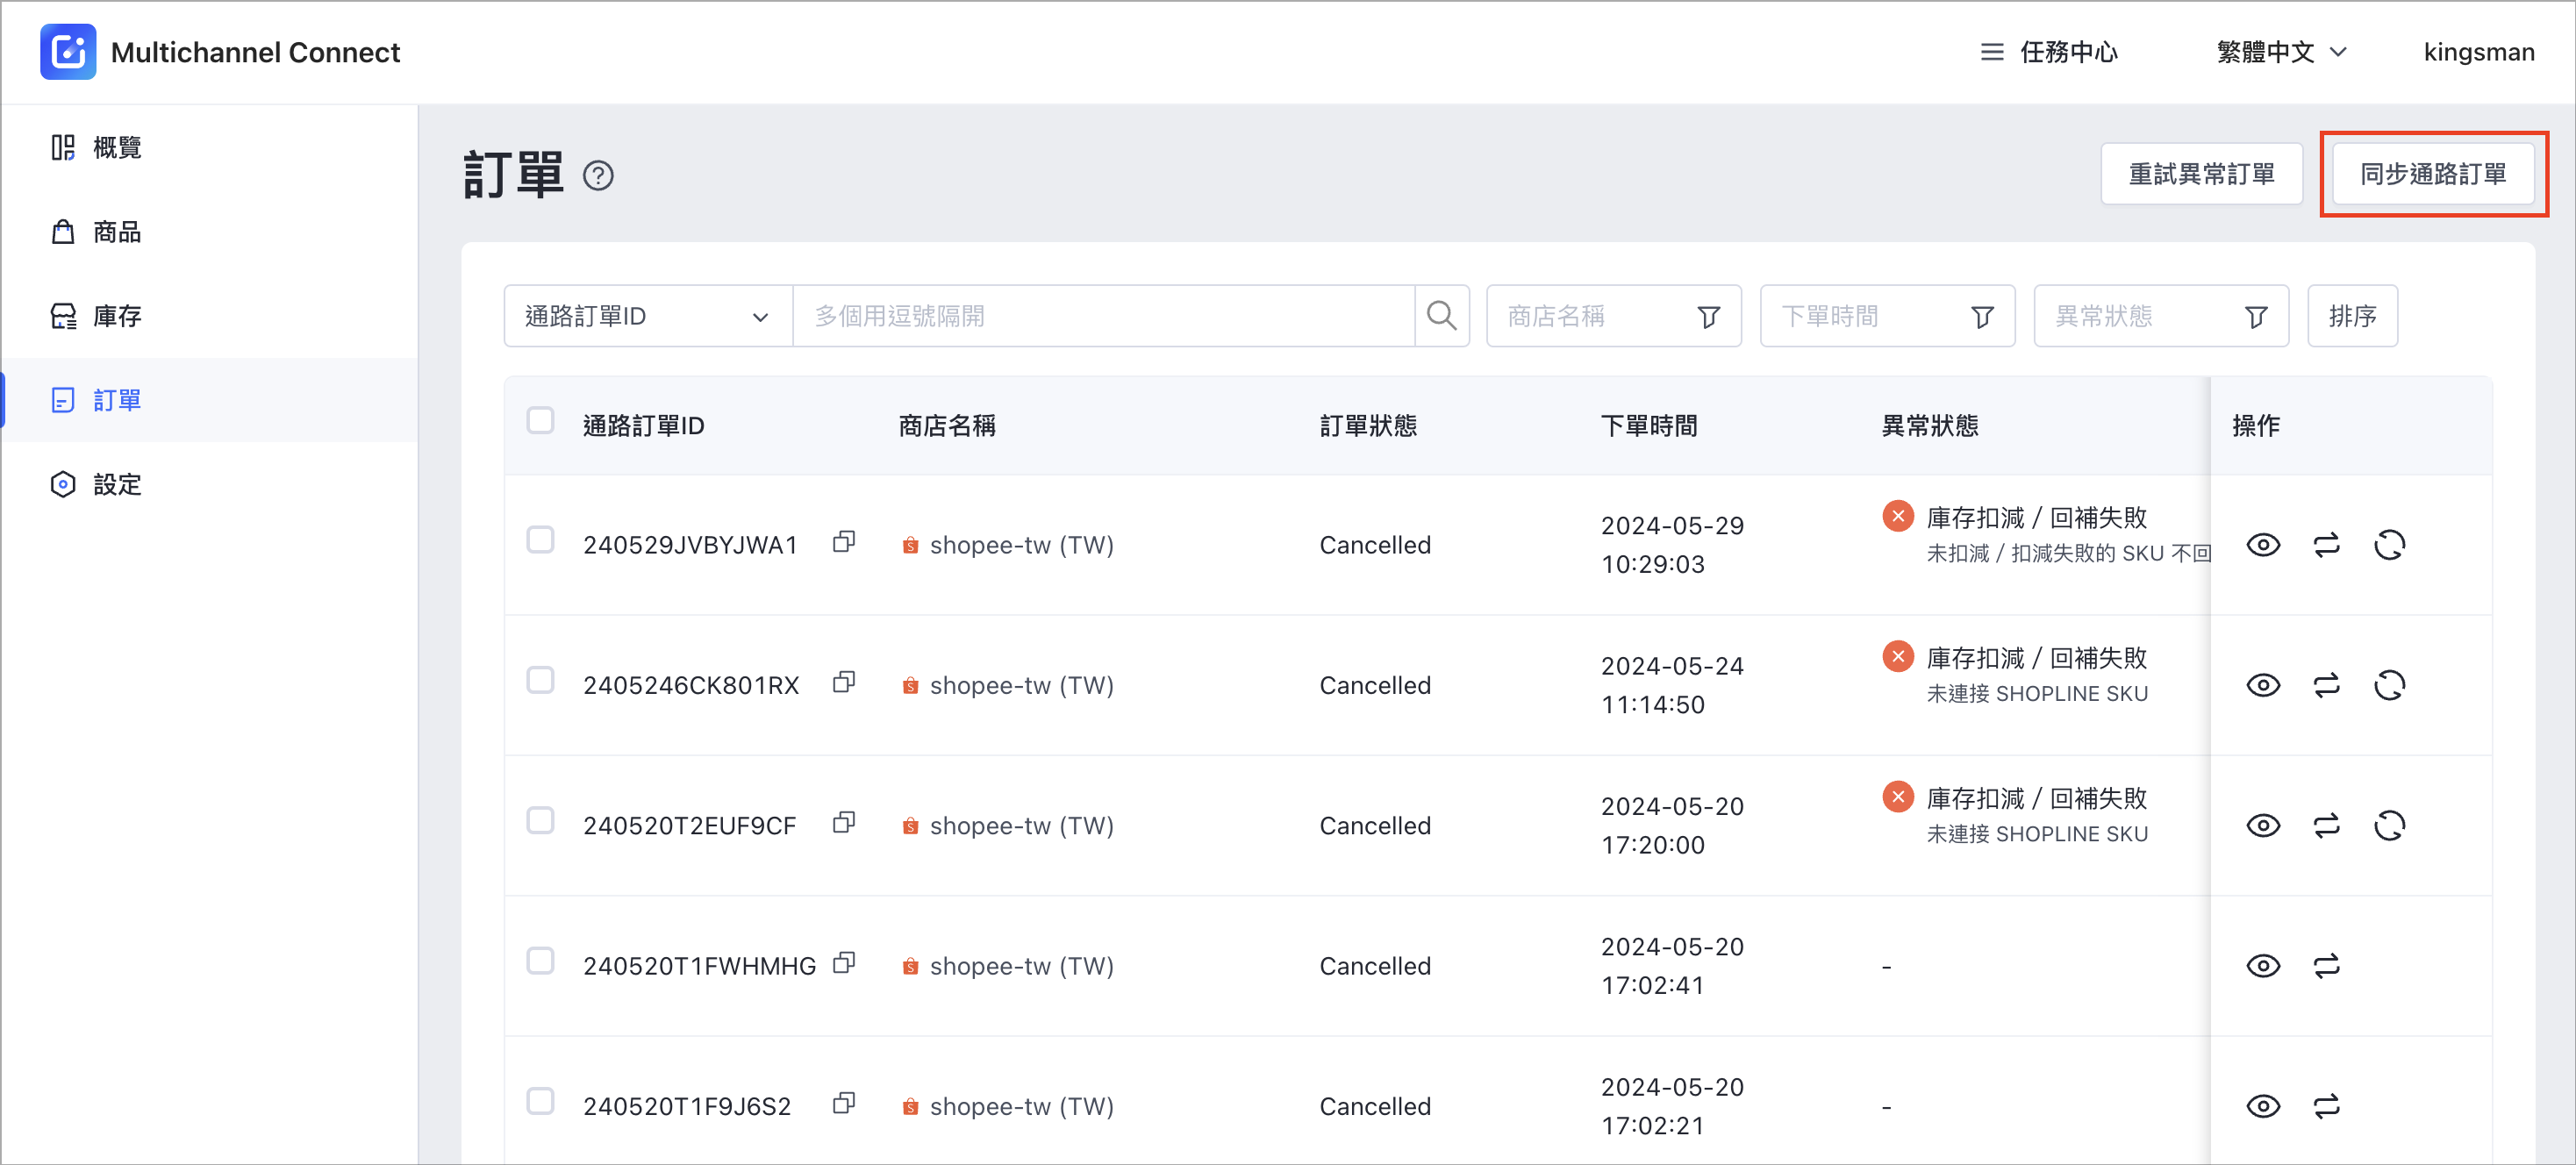Screen dimensions: 2576x1165
Task: Open the 任務中心 task center menu
Action: pyautogui.click(x=2049, y=52)
